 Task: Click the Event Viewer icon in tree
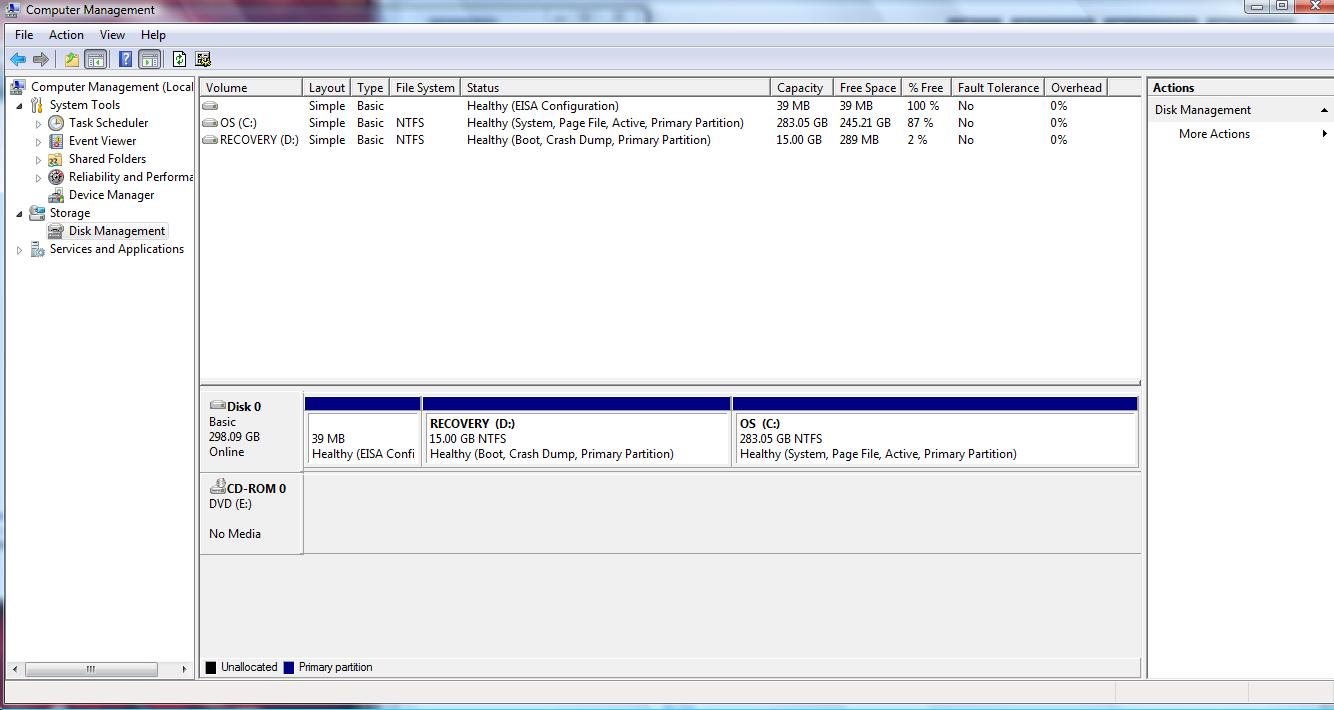[x=56, y=141]
